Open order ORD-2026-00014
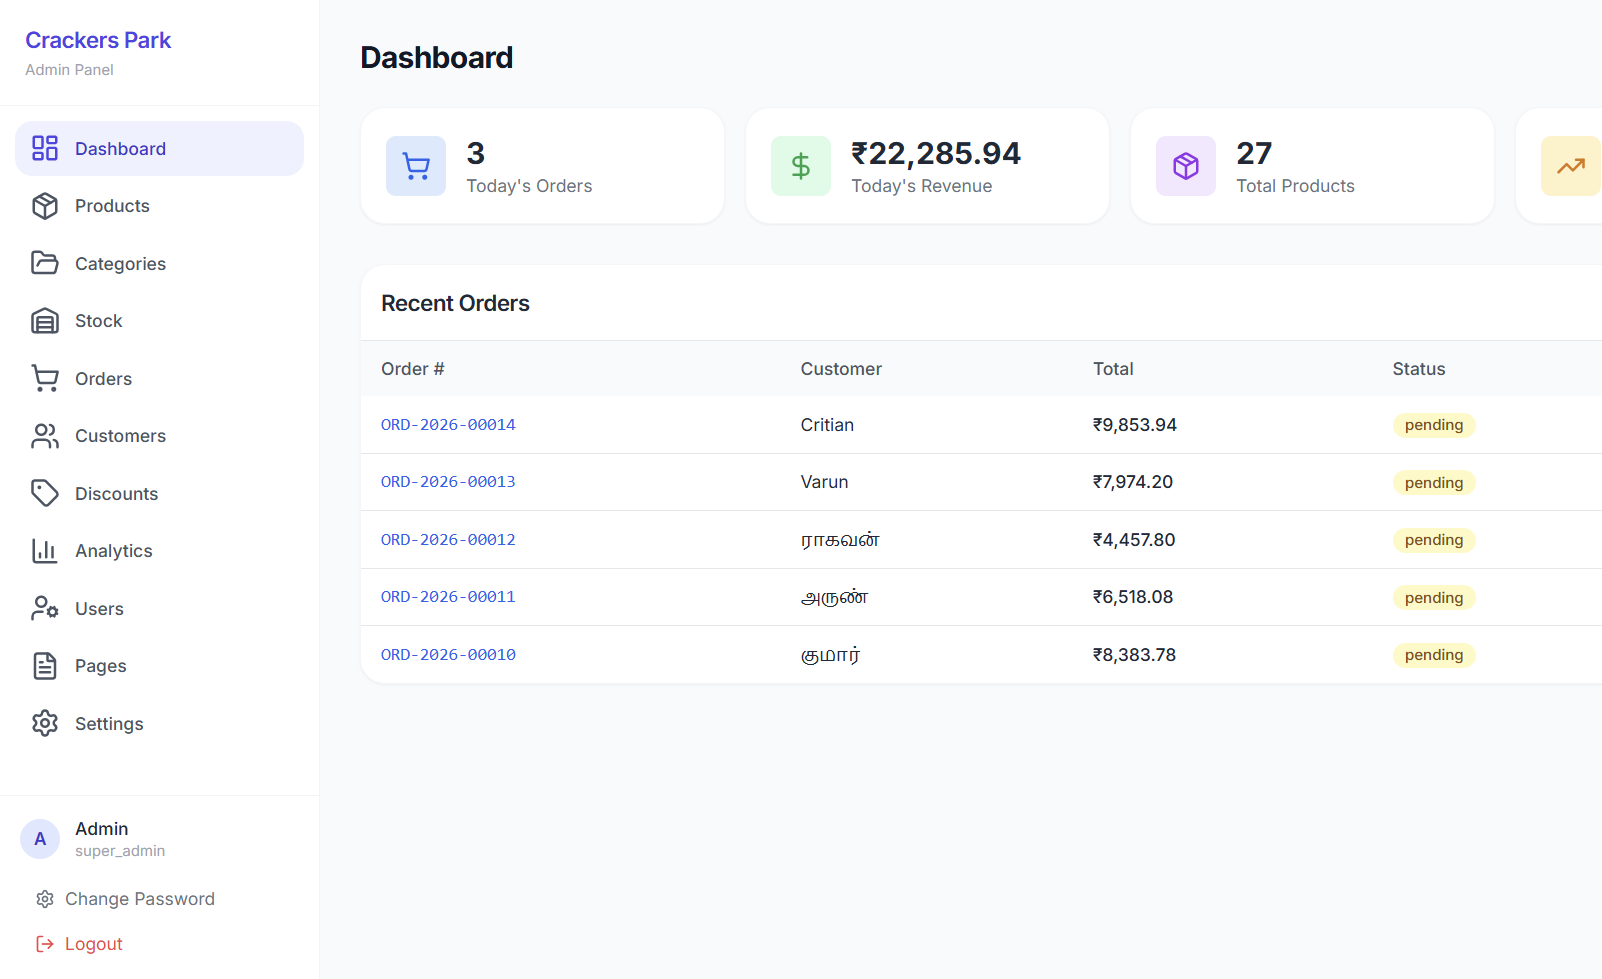 (x=448, y=425)
